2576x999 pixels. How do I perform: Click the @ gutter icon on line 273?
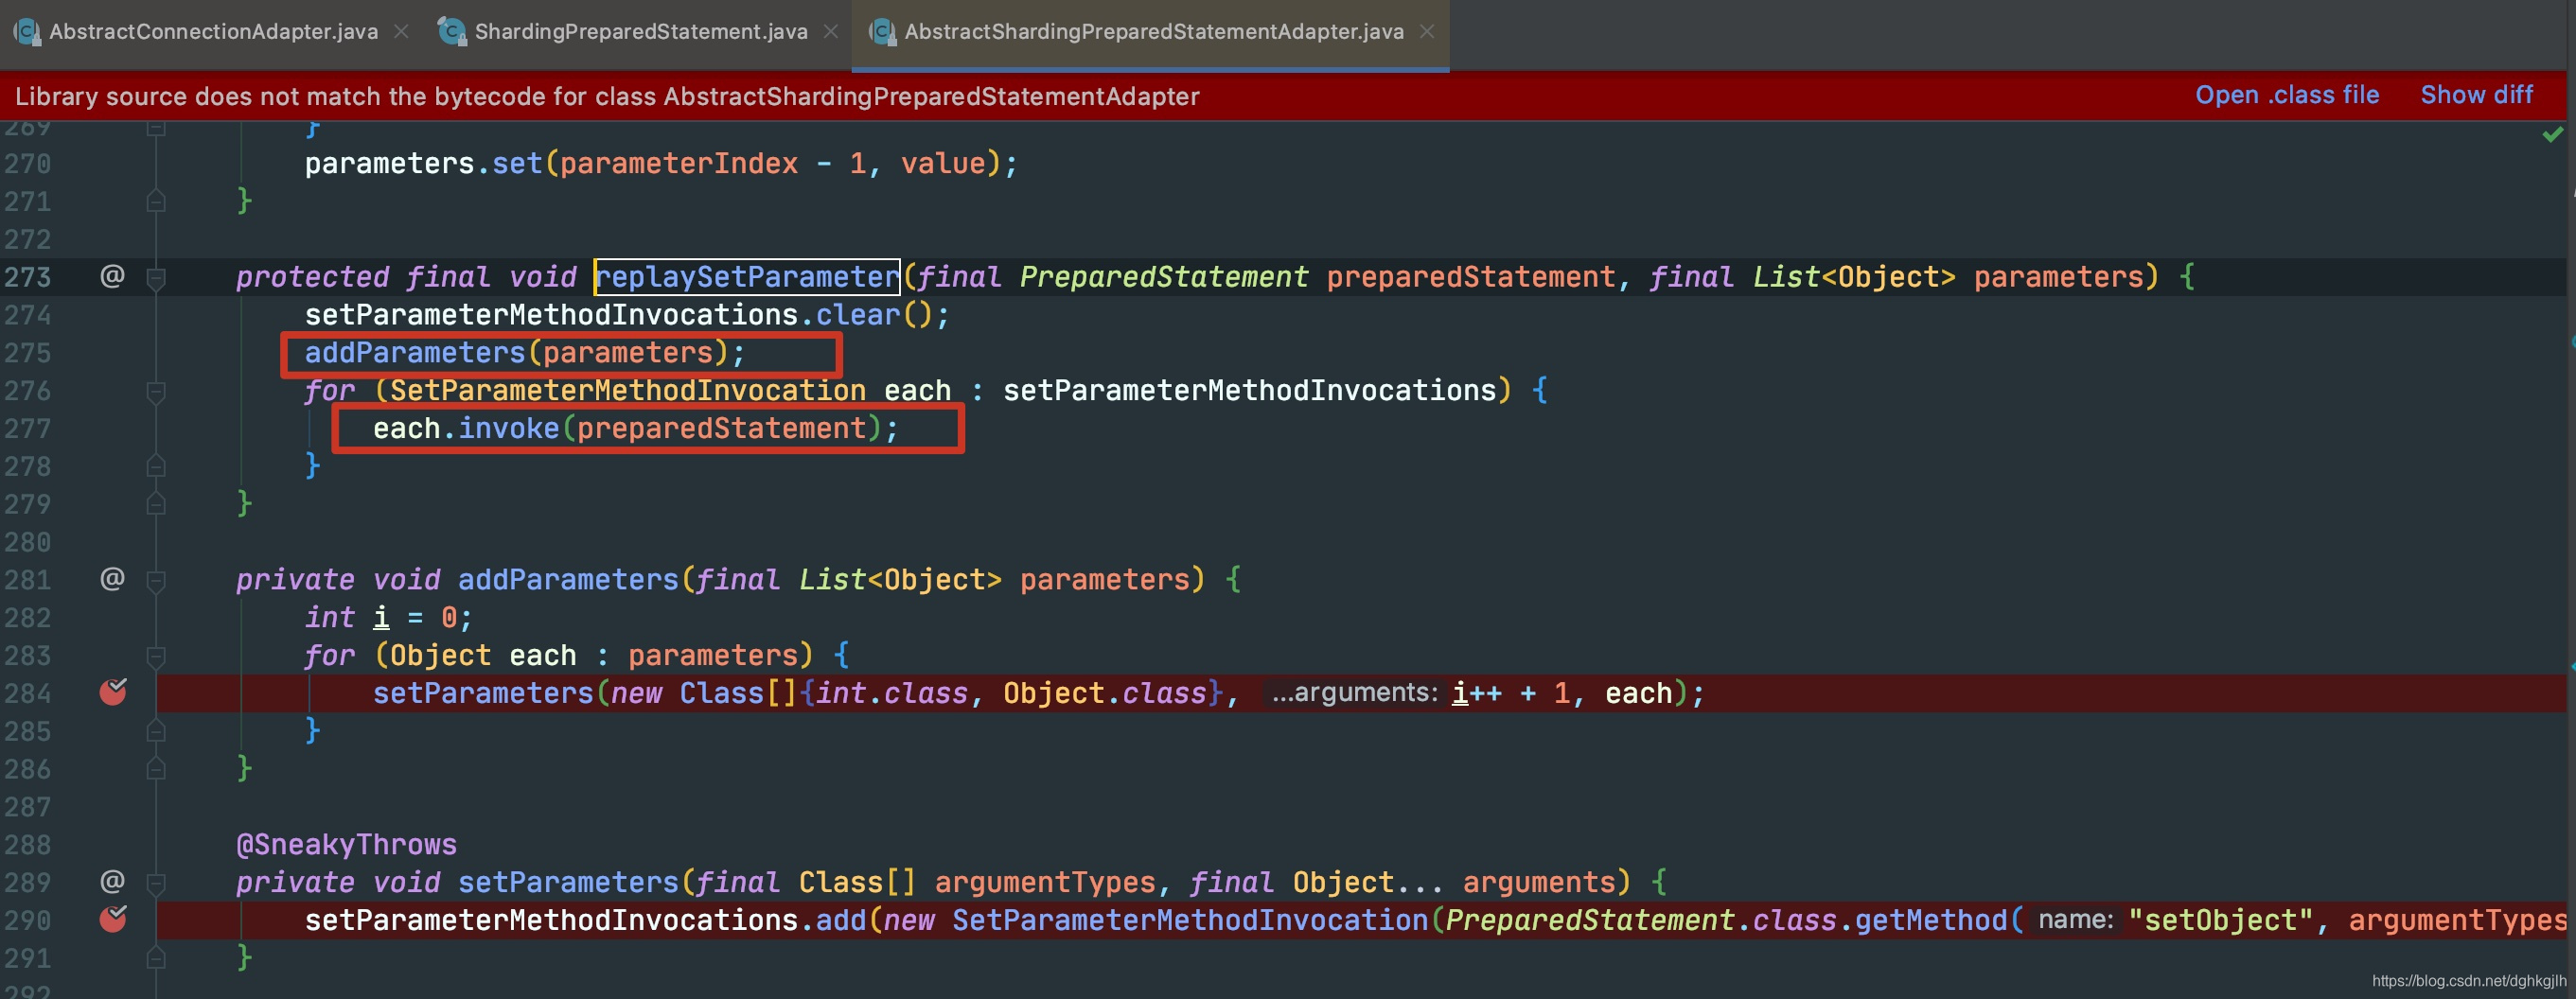pos(113,275)
